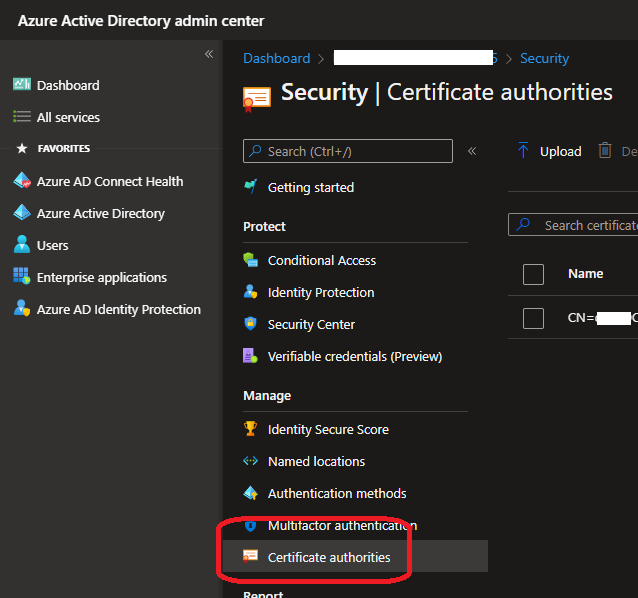Image resolution: width=638 pixels, height=598 pixels.
Task: Collapse the left navigation sidebar
Action: [x=209, y=54]
